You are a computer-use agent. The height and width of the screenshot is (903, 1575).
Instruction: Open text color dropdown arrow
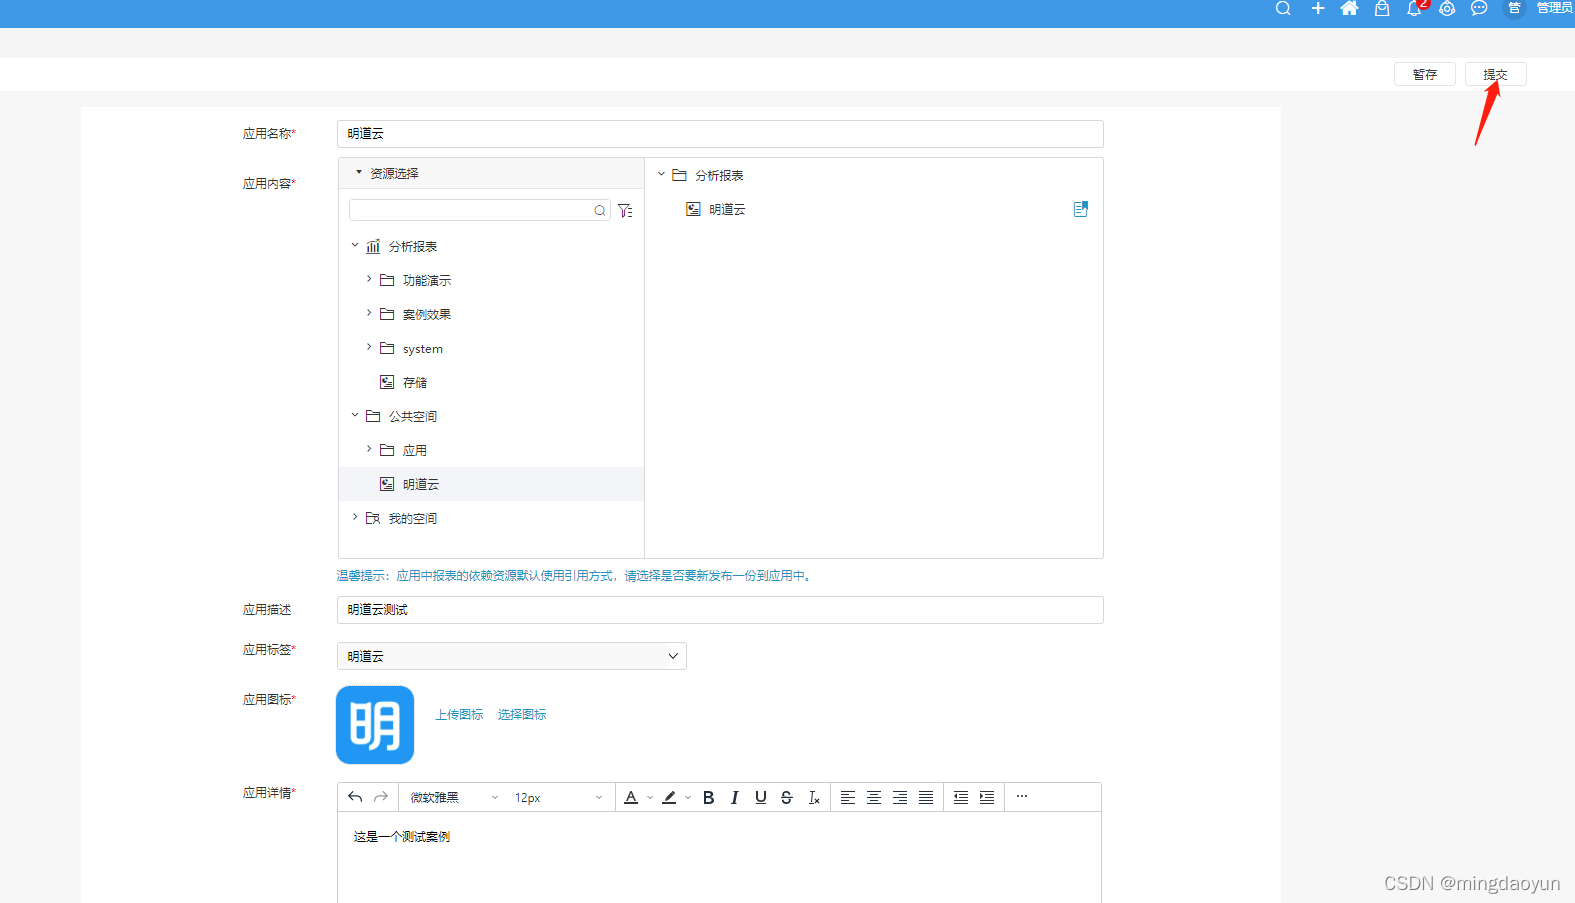point(650,798)
